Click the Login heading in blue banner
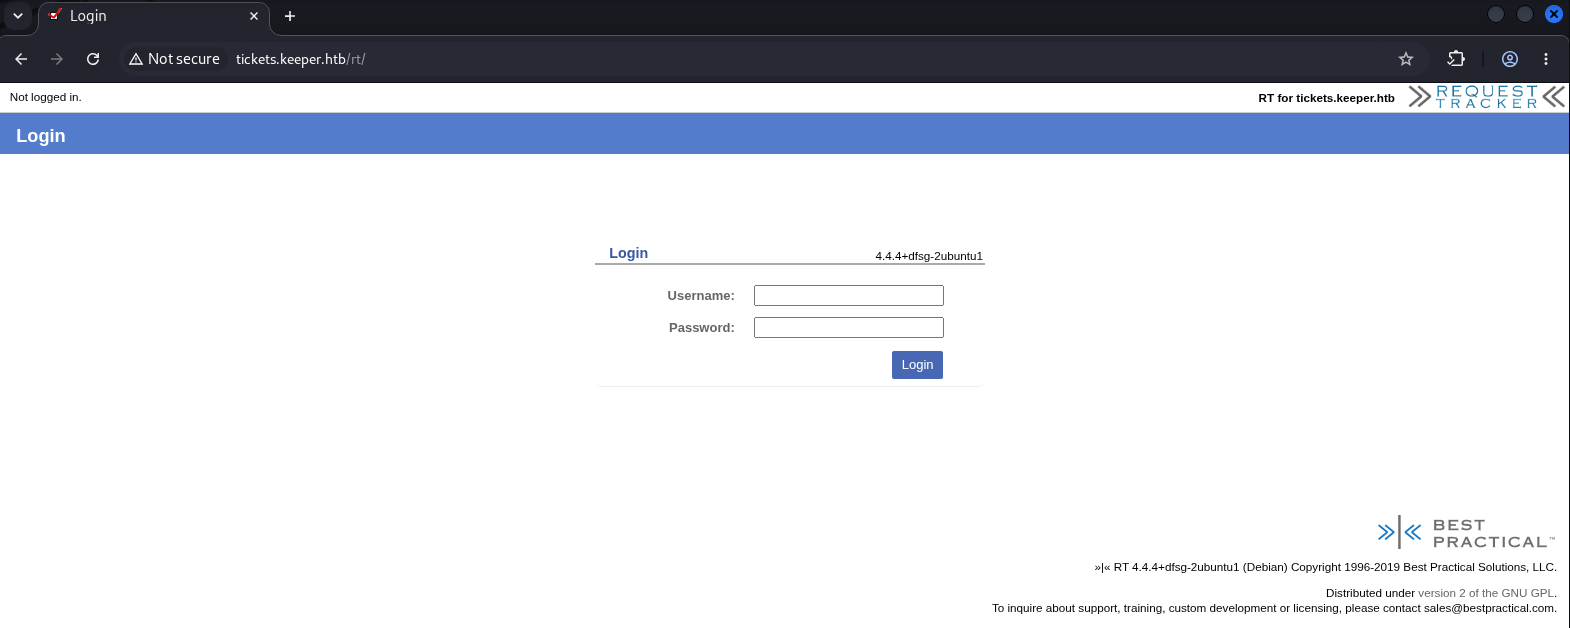 [x=41, y=136]
